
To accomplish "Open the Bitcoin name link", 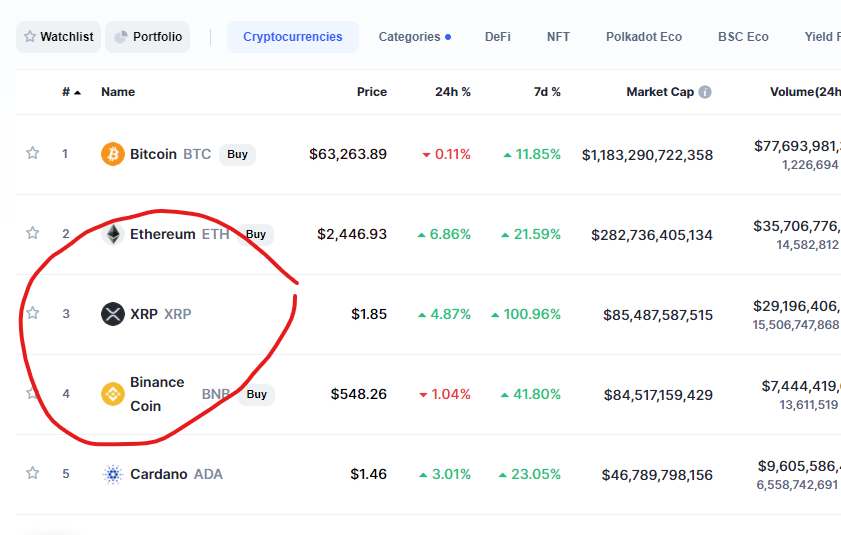I will tap(153, 154).
